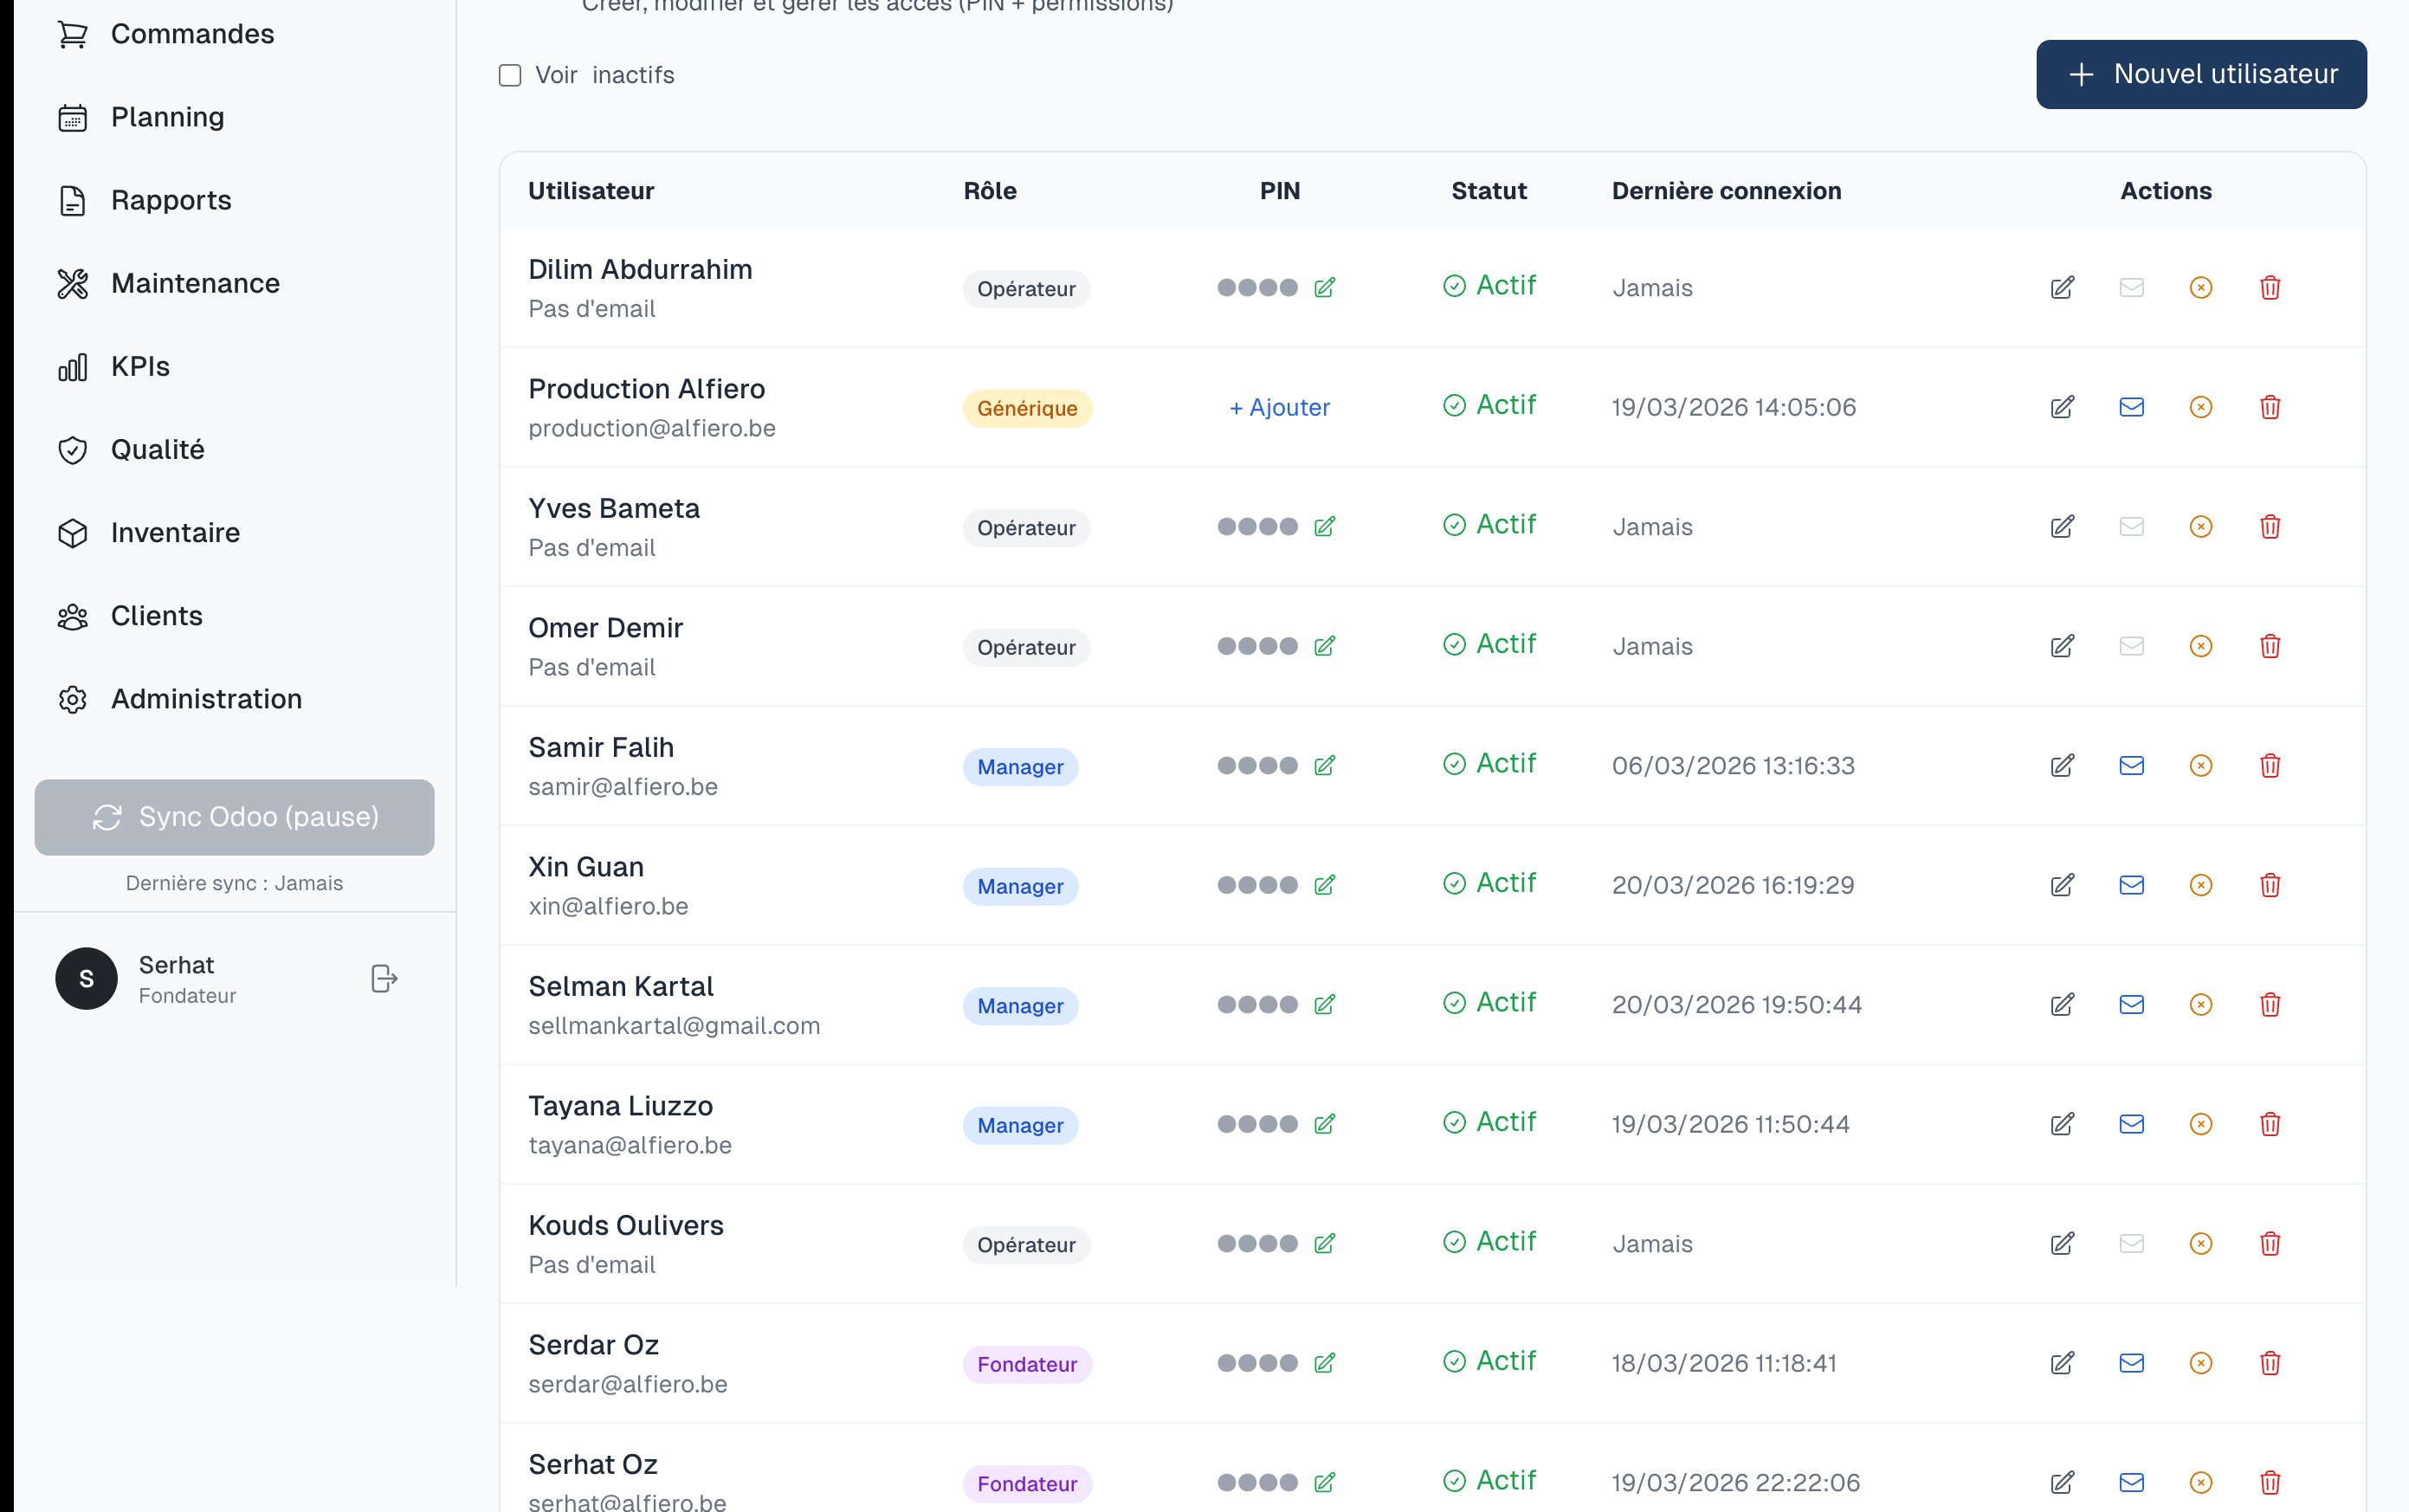The height and width of the screenshot is (1512, 2409).
Task: Send email to Samir Falih via envelope icon
Action: [2131, 766]
